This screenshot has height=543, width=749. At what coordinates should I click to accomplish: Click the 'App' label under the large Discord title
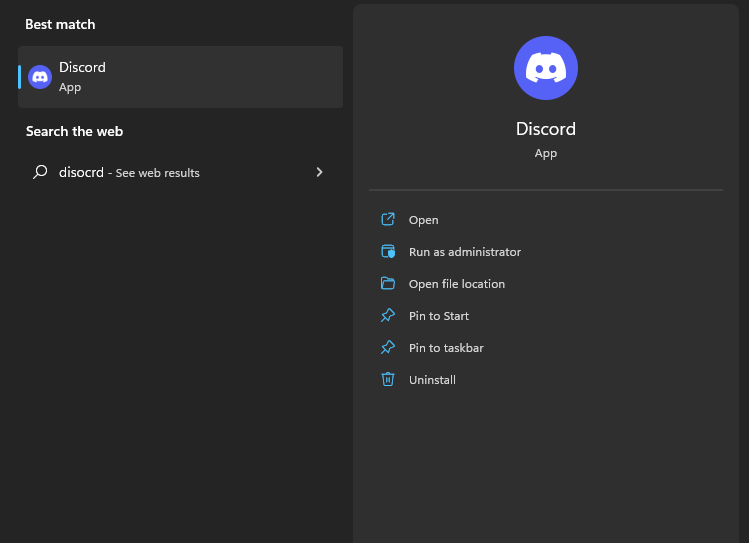[546, 153]
